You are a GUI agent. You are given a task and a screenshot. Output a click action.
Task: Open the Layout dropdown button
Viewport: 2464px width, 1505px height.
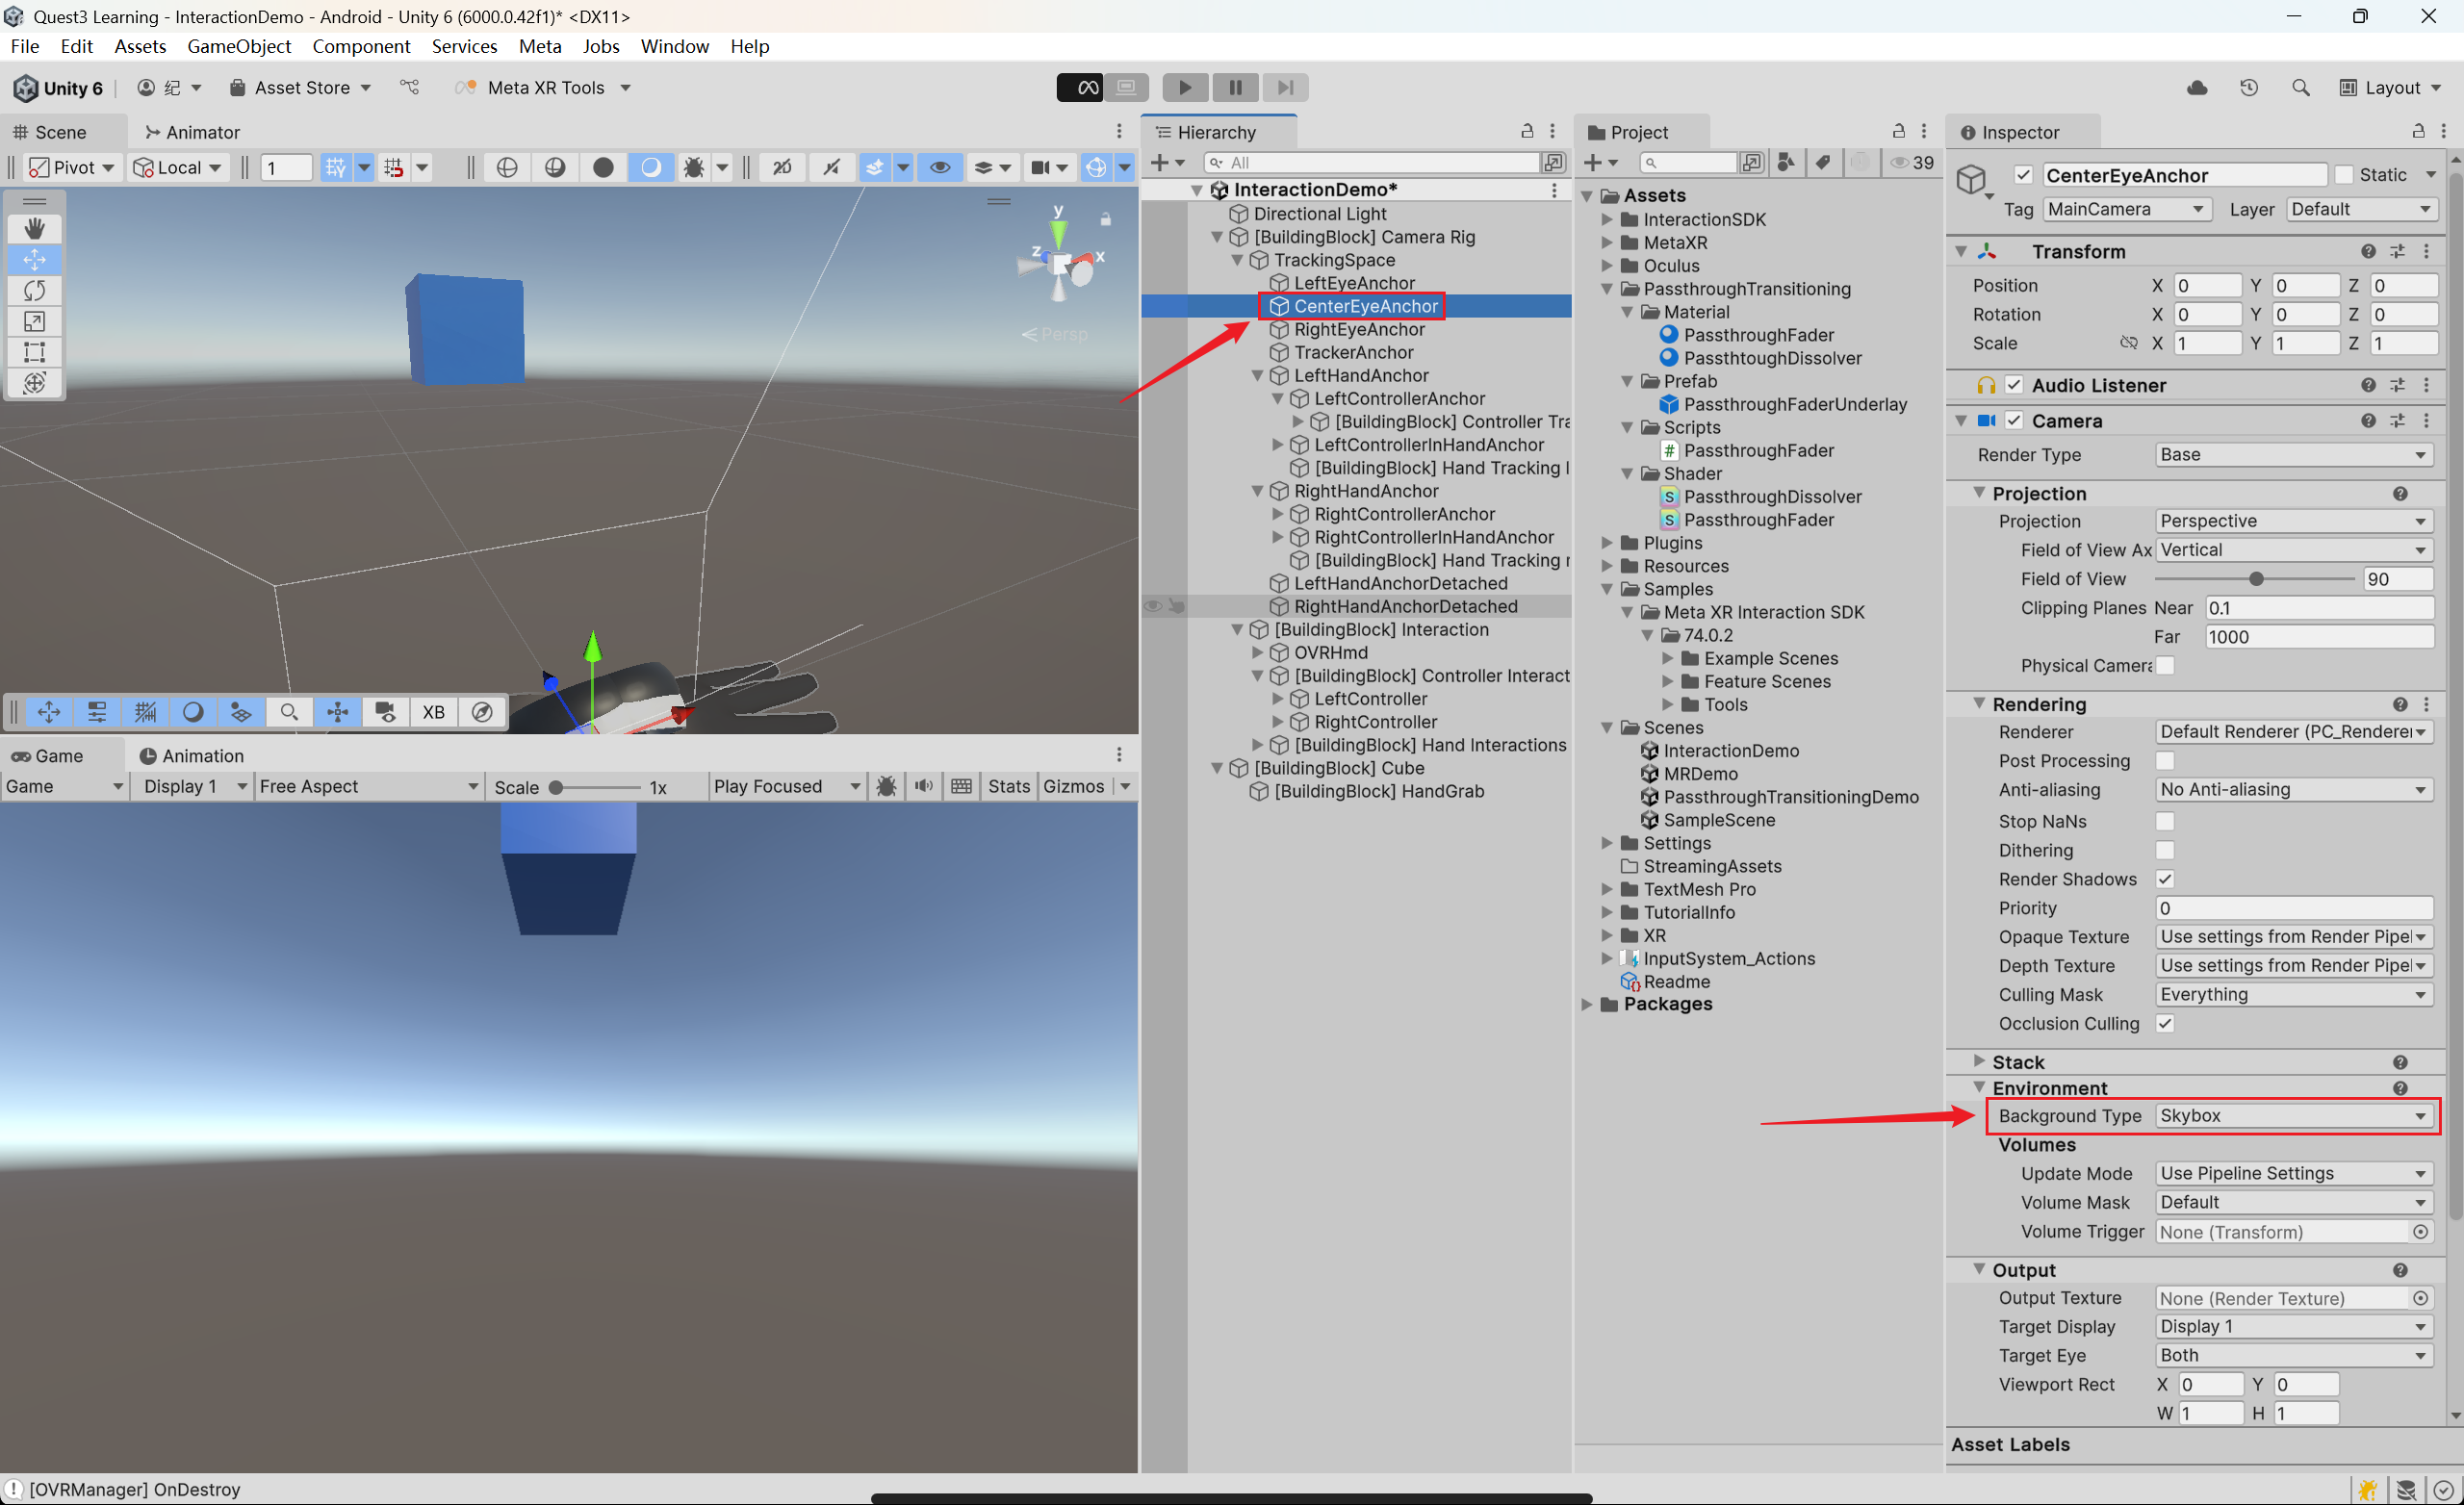click(x=2391, y=88)
